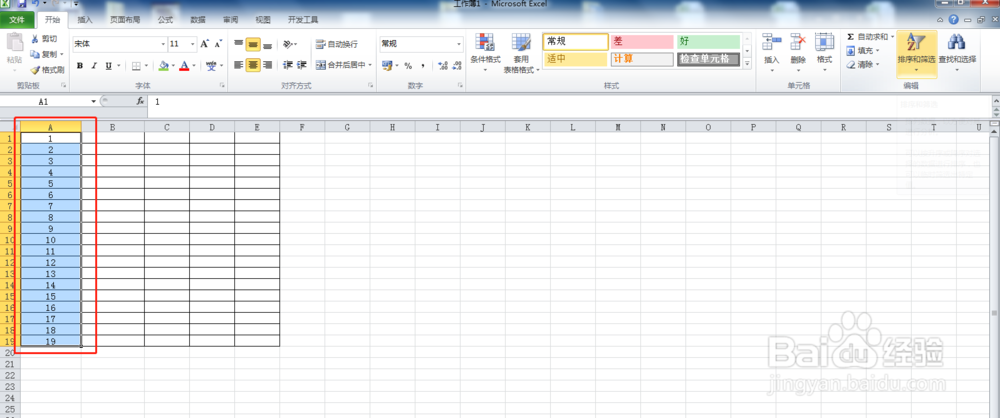Click the increase decimal icon
This screenshot has height=418, width=1000.
coord(443,65)
